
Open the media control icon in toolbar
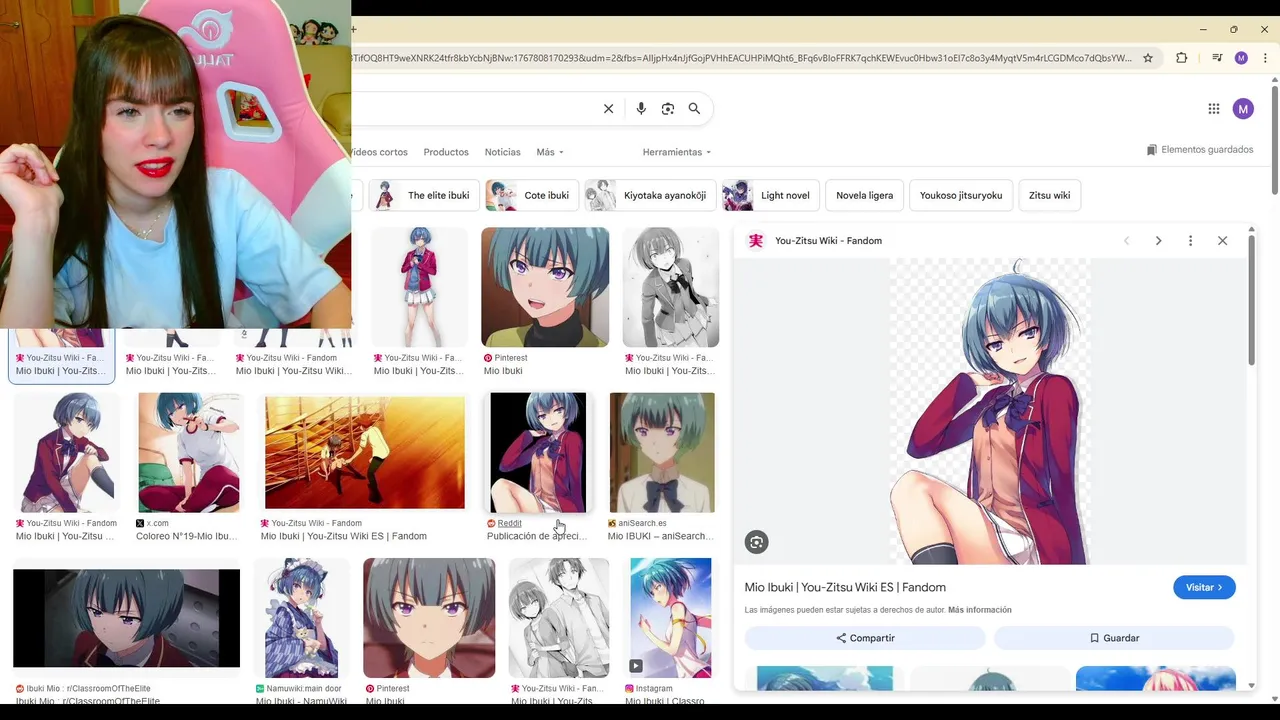(1217, 58)
